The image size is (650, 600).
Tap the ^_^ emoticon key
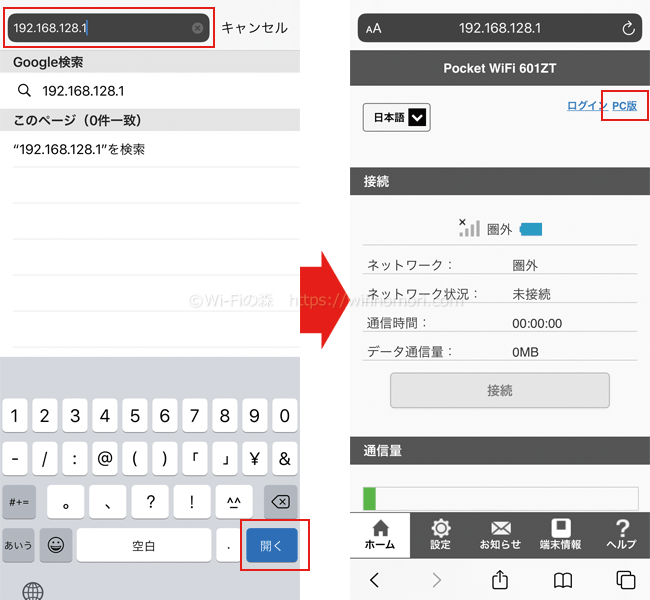click(x=234, y=502)
